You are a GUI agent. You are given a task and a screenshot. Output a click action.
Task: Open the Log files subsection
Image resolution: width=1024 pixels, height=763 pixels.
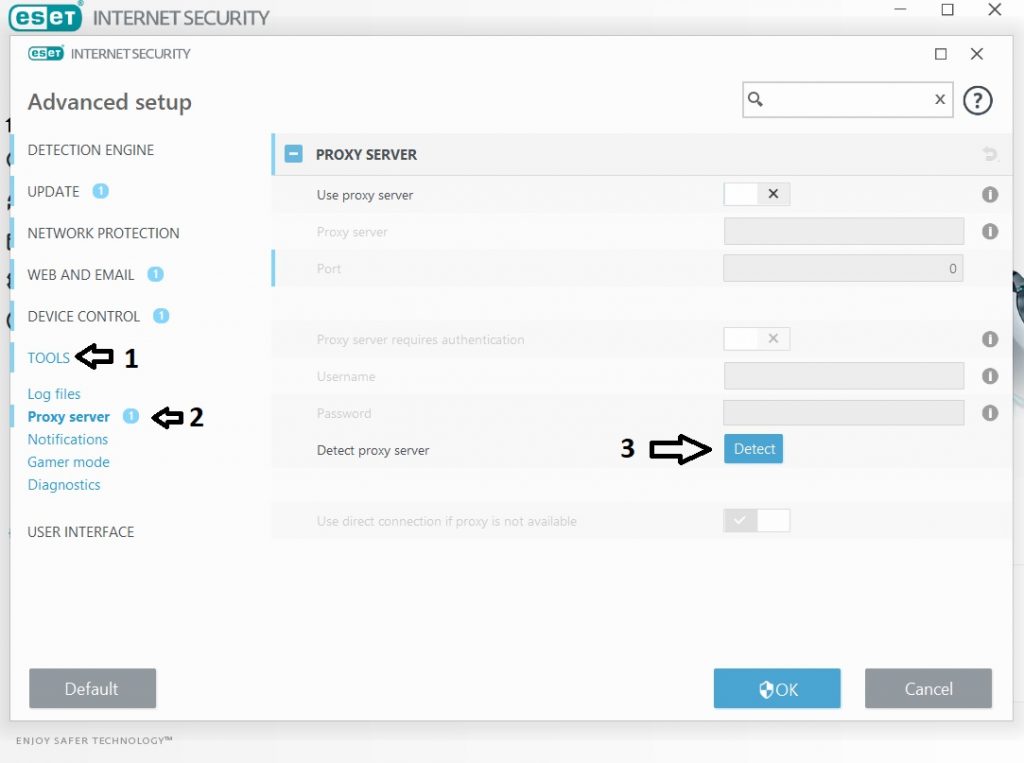coord(54,394)
